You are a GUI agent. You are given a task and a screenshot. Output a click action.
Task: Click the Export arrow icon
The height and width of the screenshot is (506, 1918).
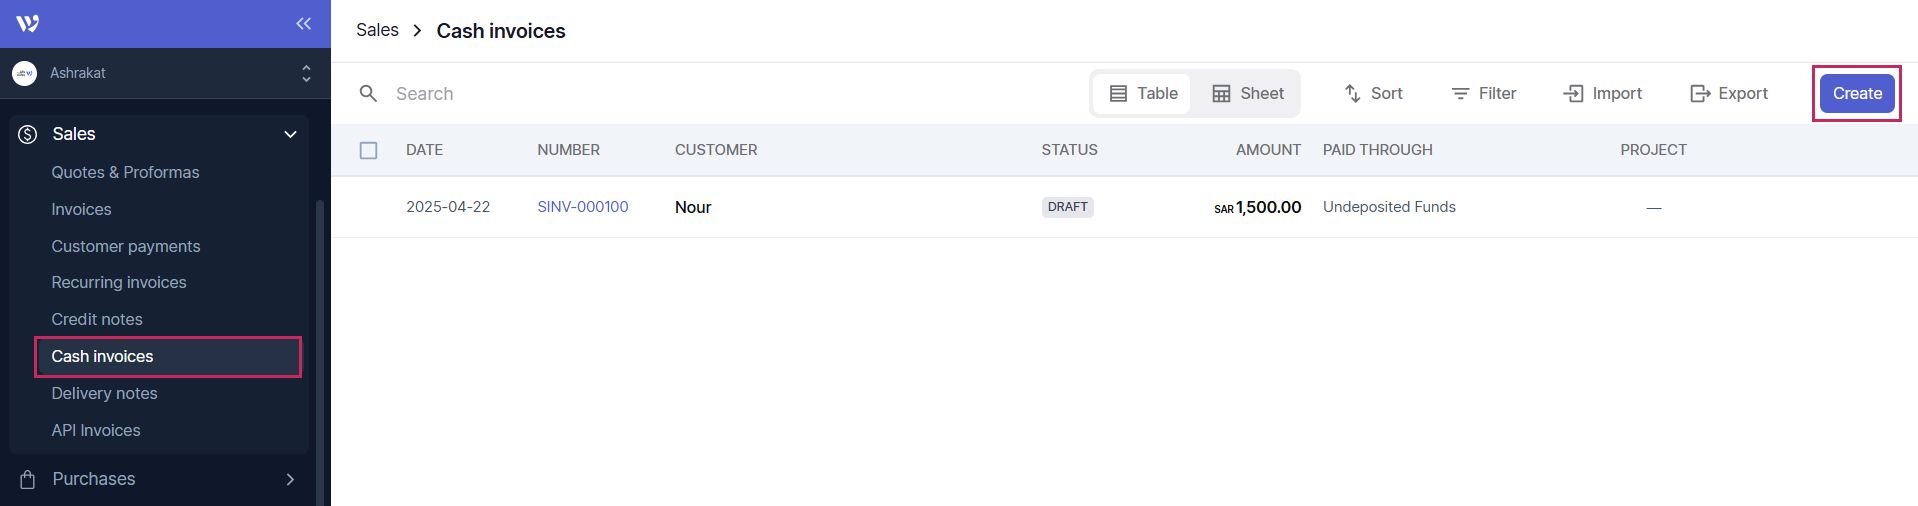tap(1700, 93)
